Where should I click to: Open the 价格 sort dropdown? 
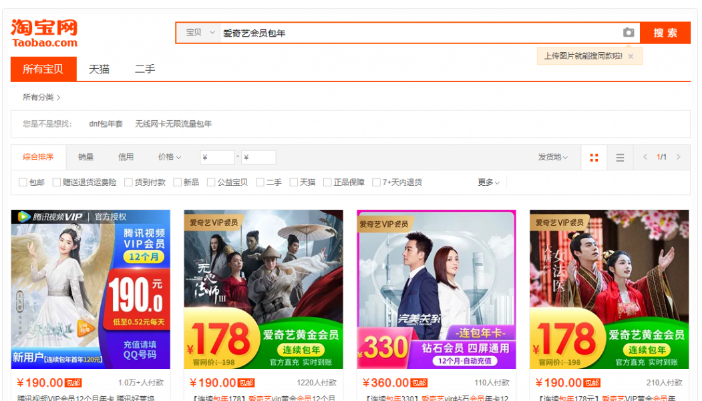(x=169, y=157)
